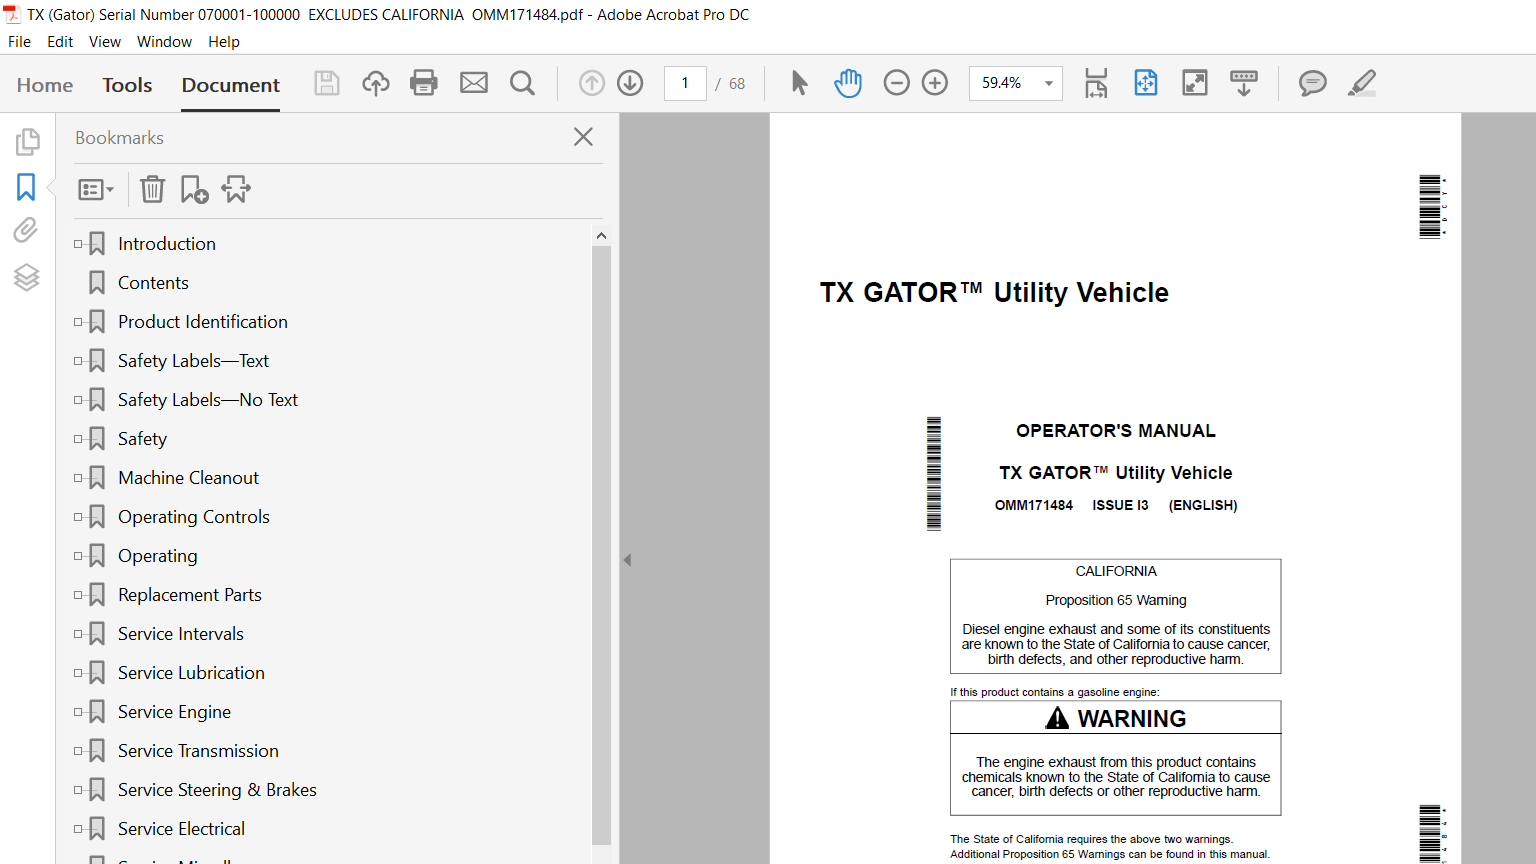Open Service Steering & Brakes bookmark
Viewport: 1536px width, 864px height.
pyautogui.click(x=217, y=790)
